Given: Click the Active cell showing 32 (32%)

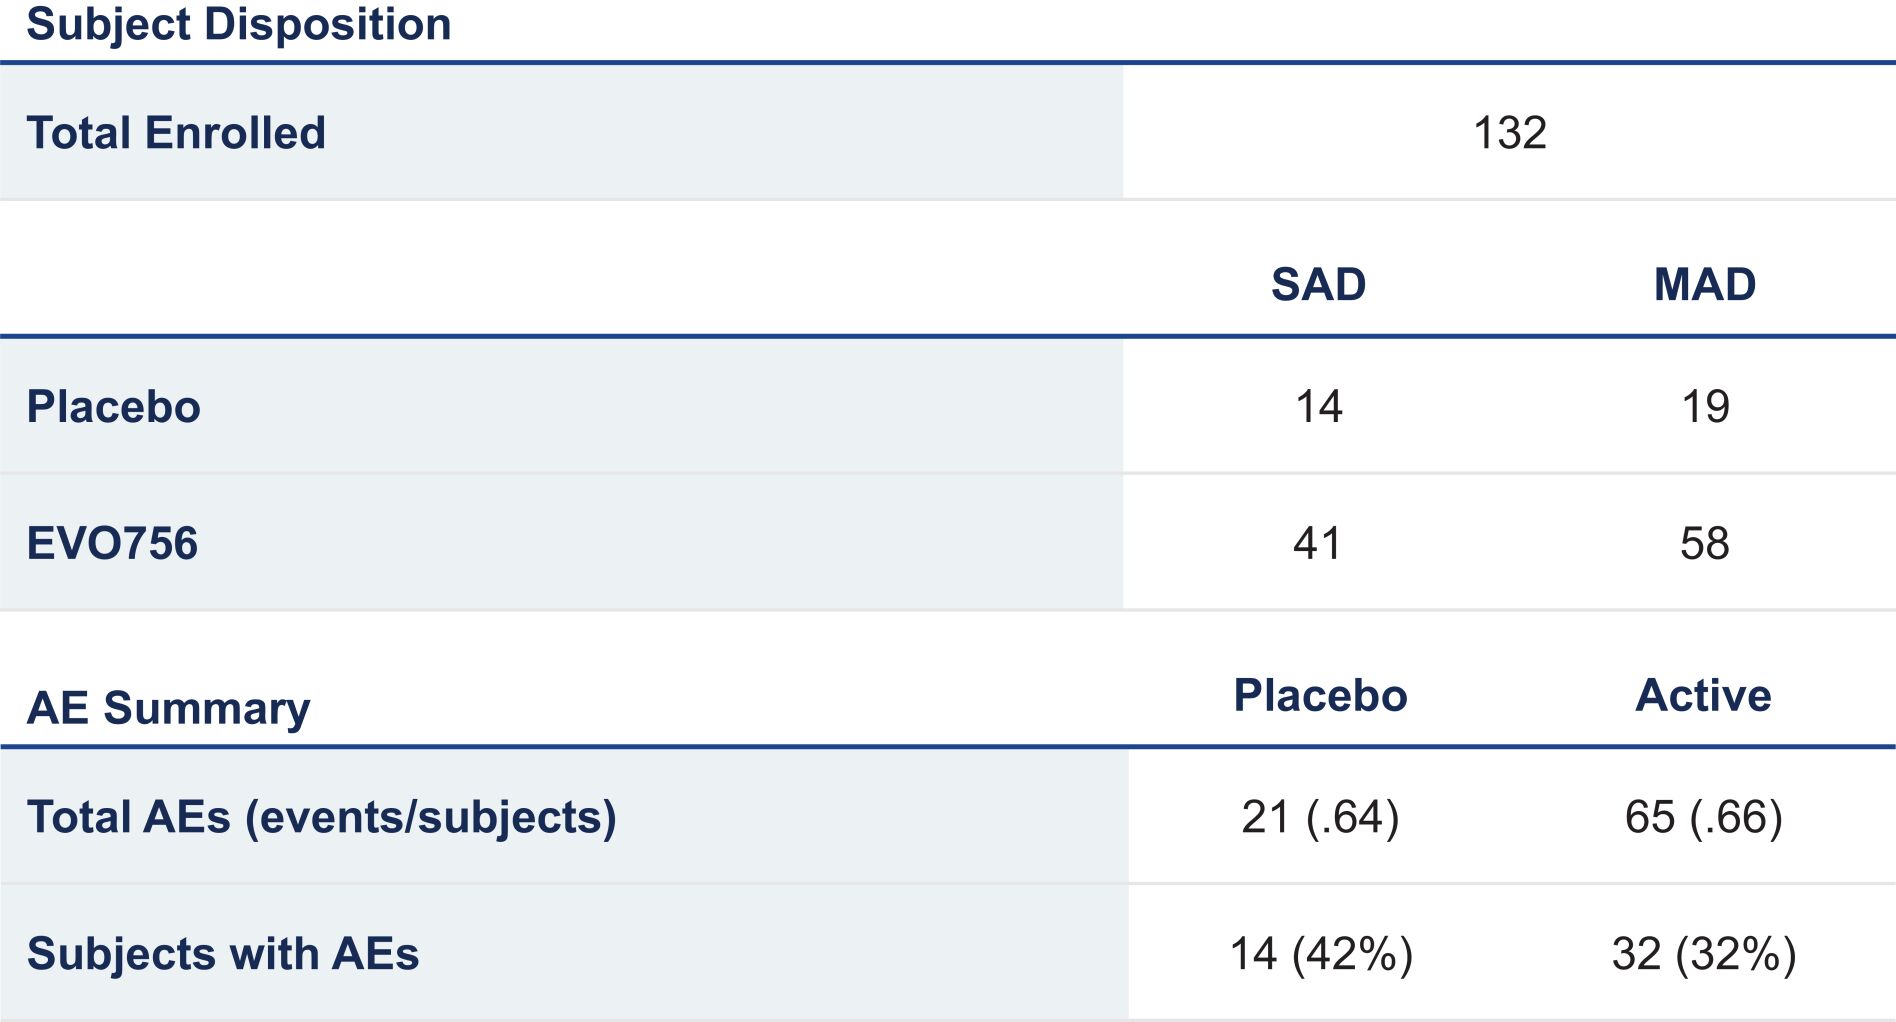Looking at the screenshot, I should 1703,954.
